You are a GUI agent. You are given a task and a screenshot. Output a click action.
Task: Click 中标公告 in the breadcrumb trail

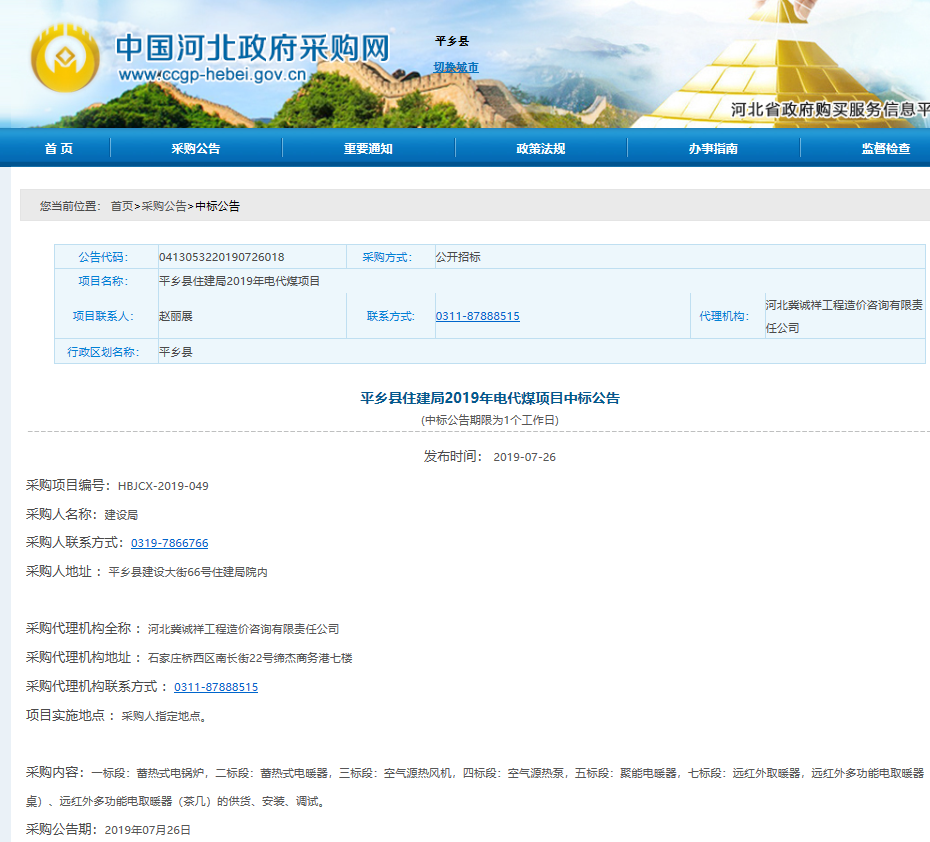[217, 206]
